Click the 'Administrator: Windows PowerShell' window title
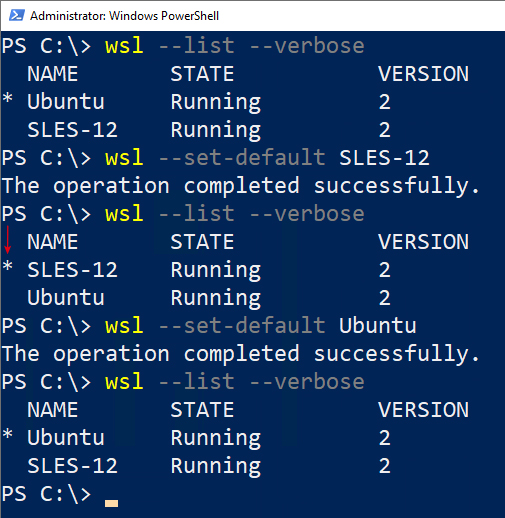Viewport: 505px width, 518px height. (124, 16)
